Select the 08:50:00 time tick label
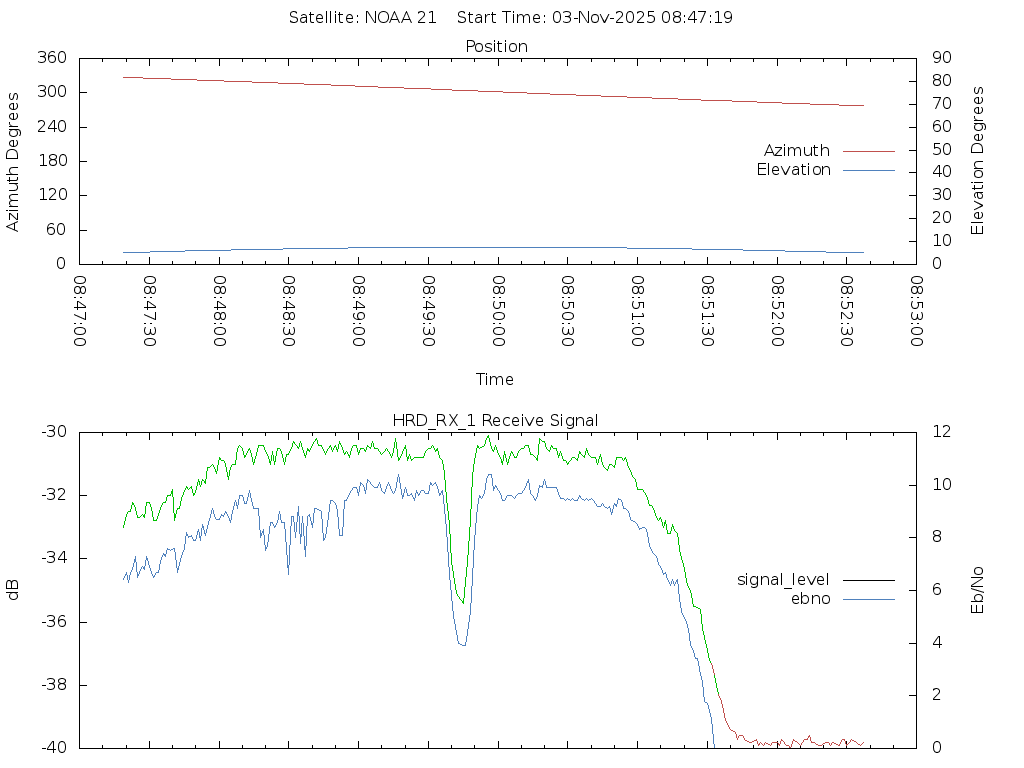1024x768 pixels. (x=498, y=311)
